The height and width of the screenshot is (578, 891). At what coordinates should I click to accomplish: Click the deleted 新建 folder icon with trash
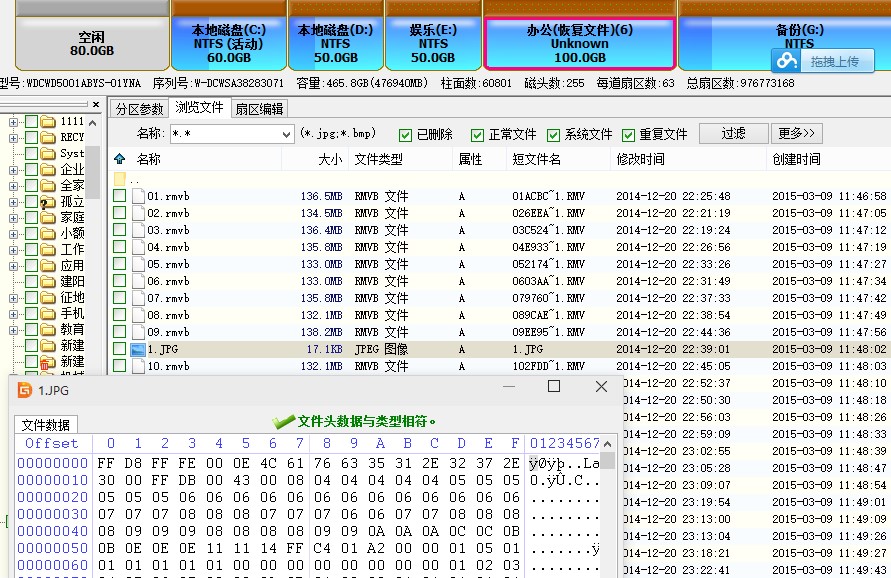coord(48,363)
